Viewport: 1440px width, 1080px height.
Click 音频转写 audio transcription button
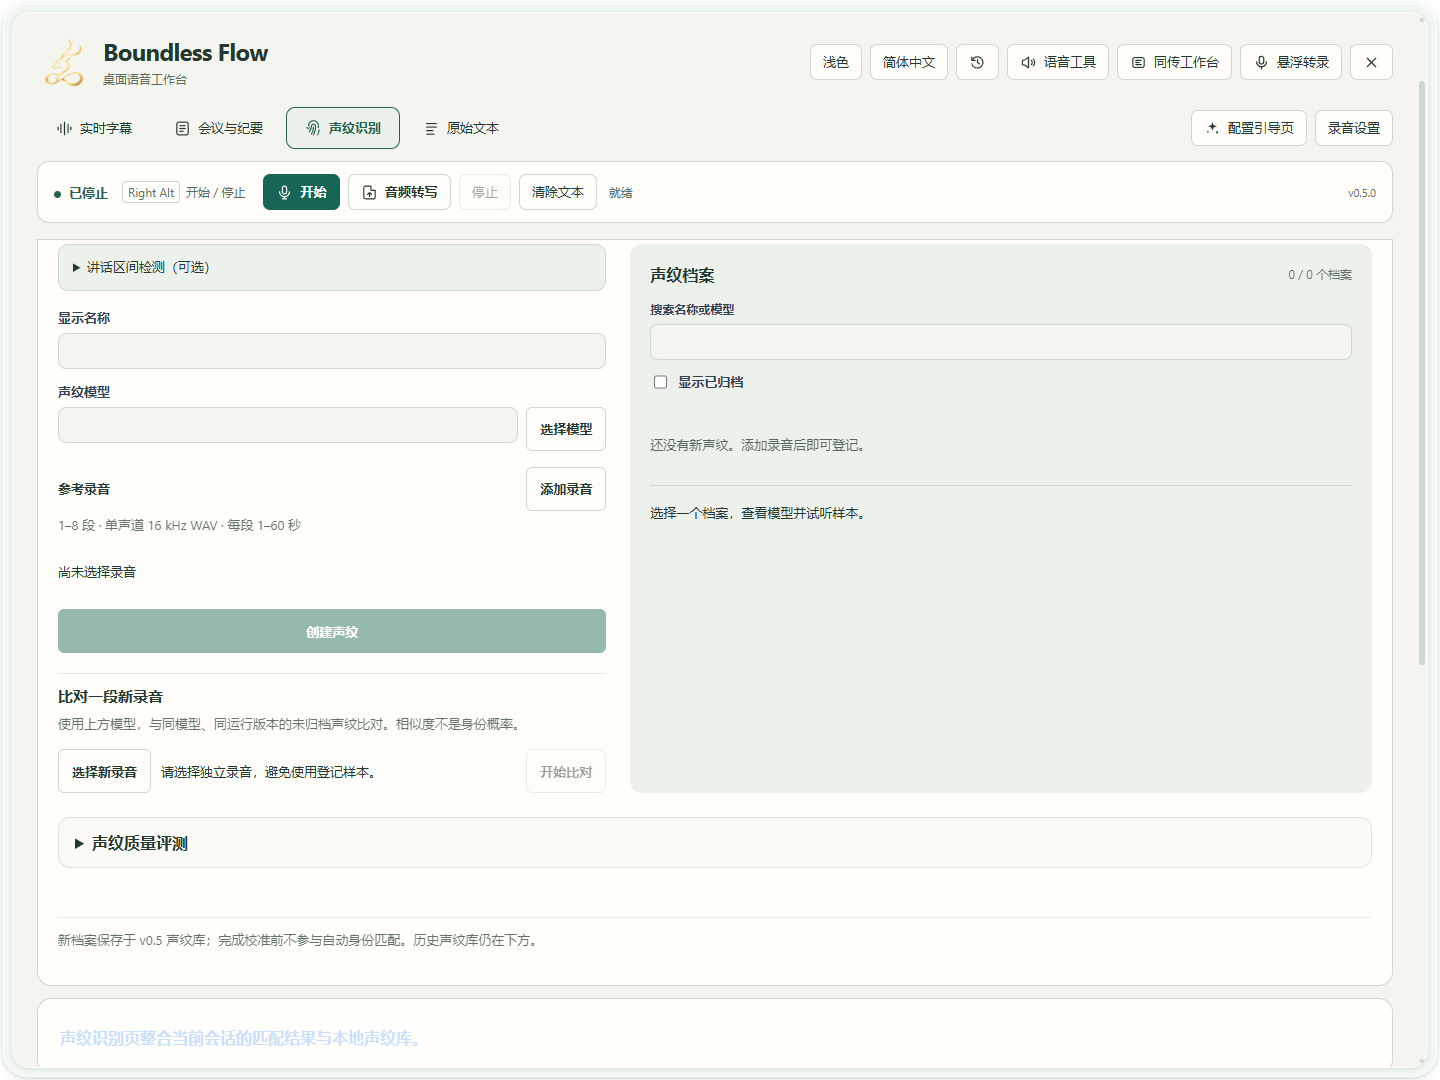(x=400, y=192)
